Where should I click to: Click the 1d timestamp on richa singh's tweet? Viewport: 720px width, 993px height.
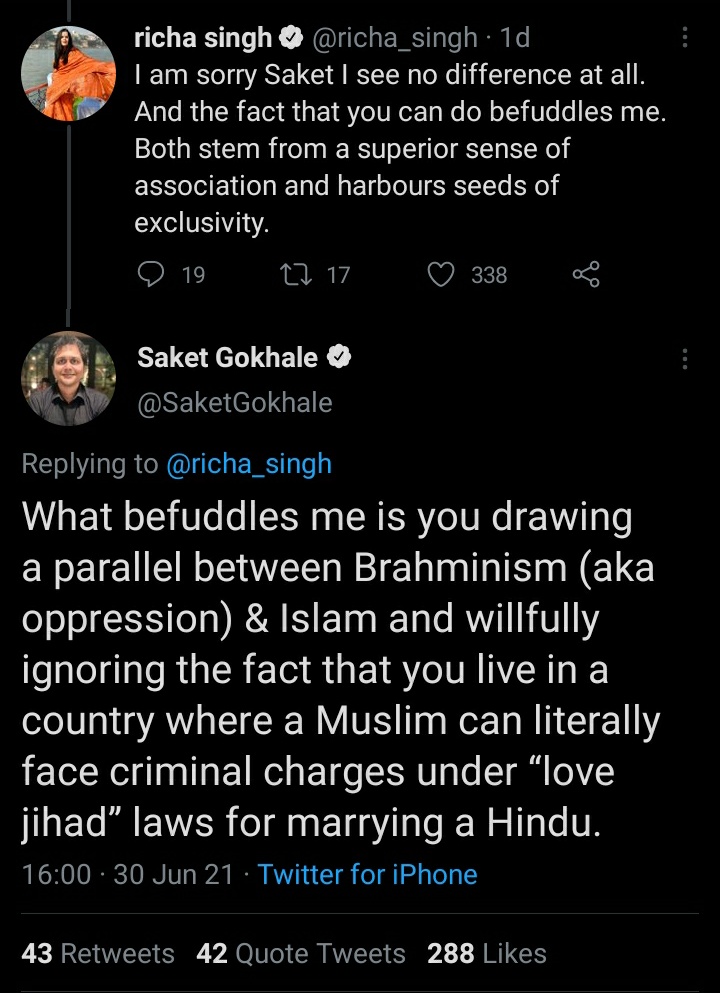(x=514, y=38)
